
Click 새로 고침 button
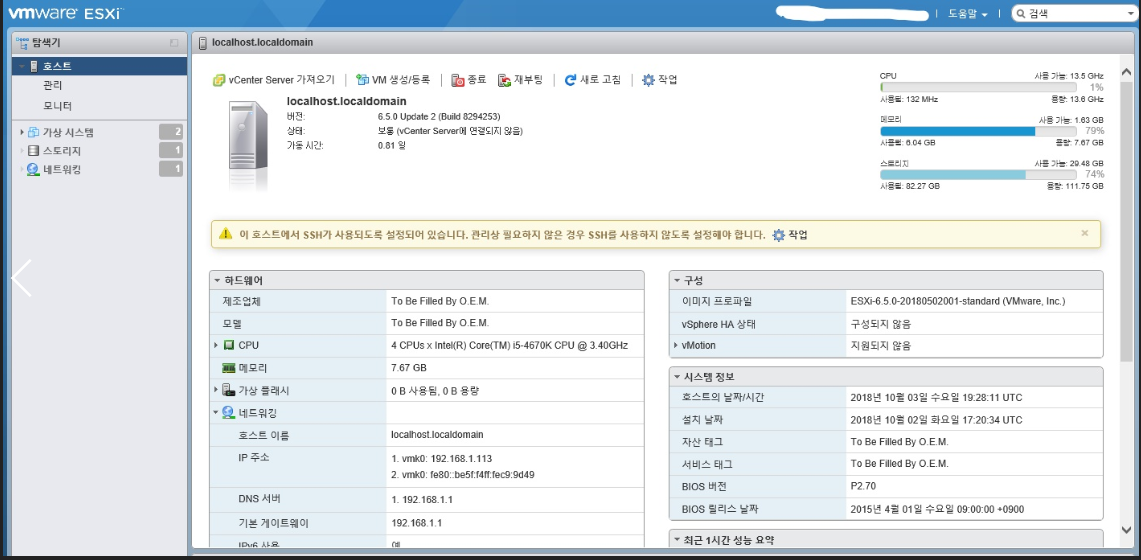(x=593, y=80)
